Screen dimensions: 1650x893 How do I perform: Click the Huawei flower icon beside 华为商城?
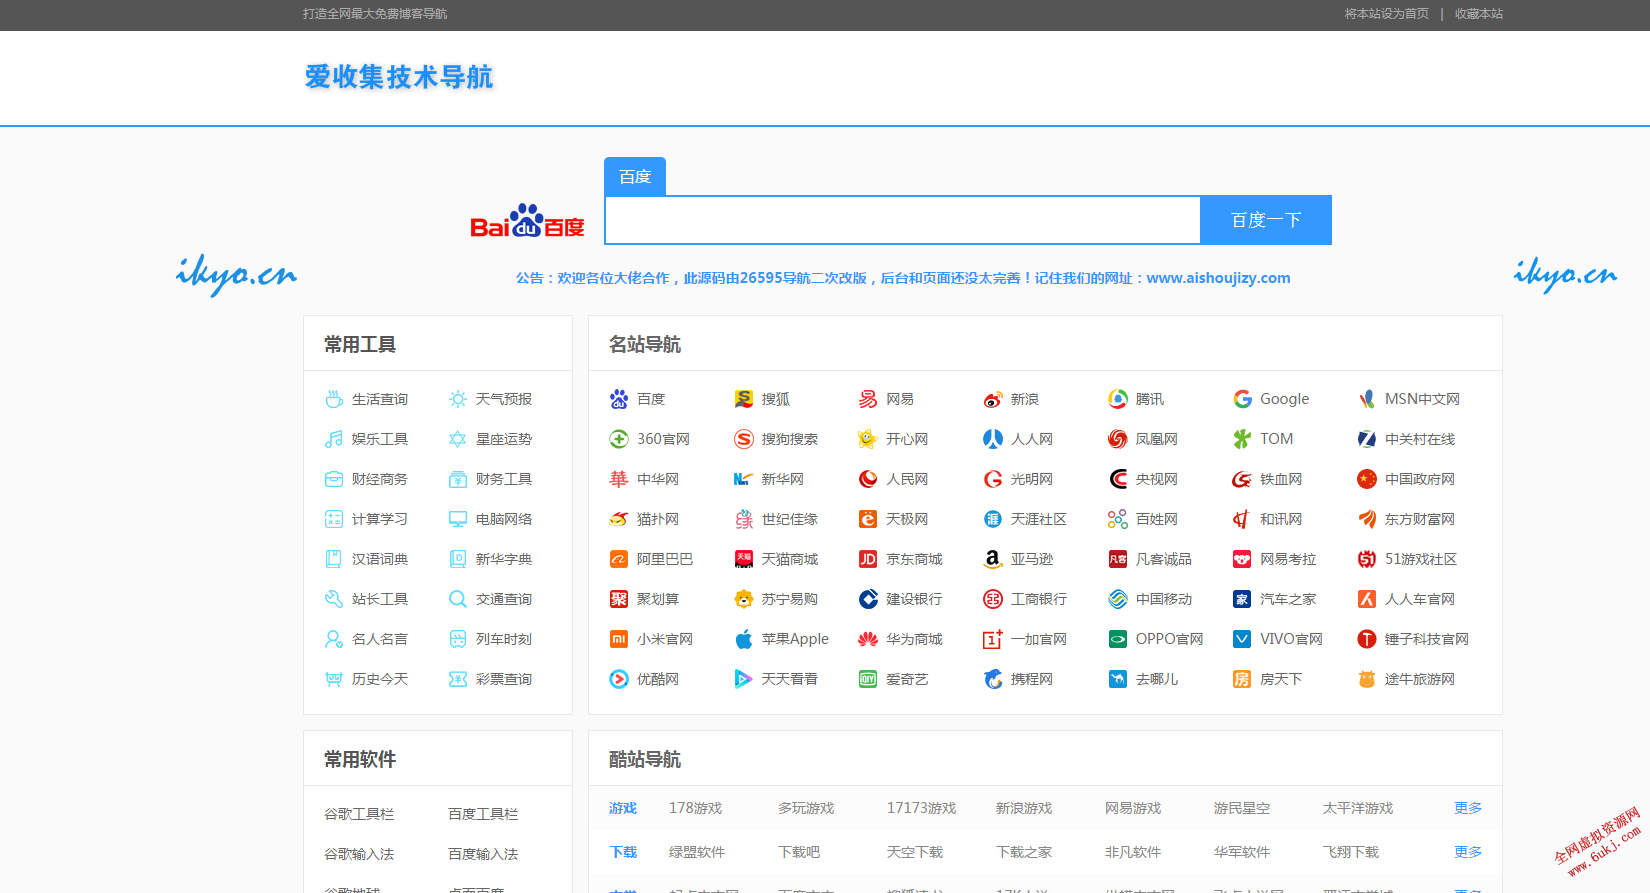(x=868, y=639)
